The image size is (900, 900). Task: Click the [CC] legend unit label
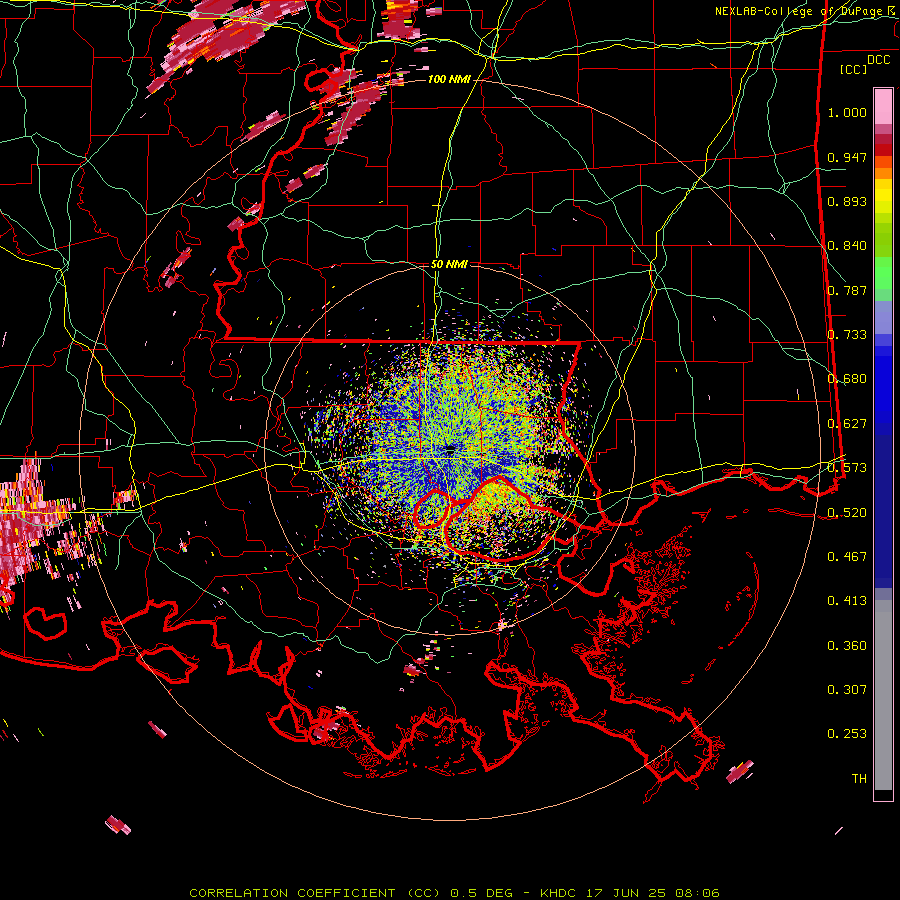(853, 69)
